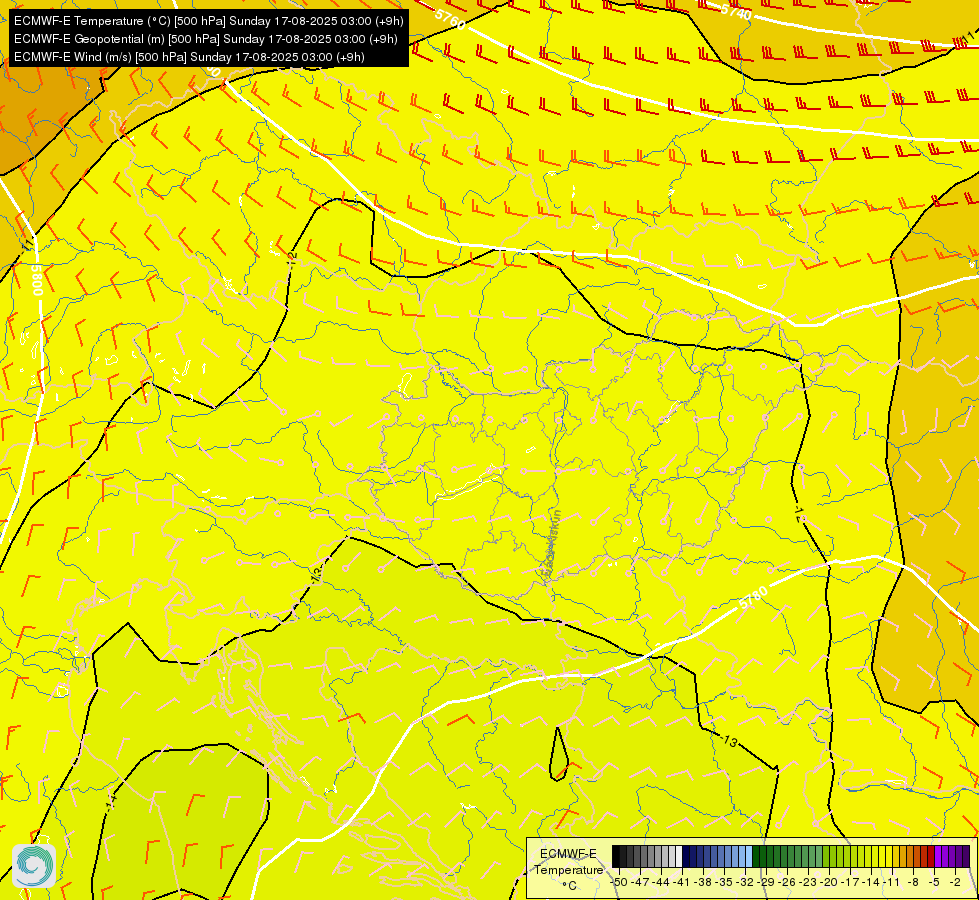
Task: Select the ECMWF-E Wind (m/s) title line
Action: pos(189,57)
